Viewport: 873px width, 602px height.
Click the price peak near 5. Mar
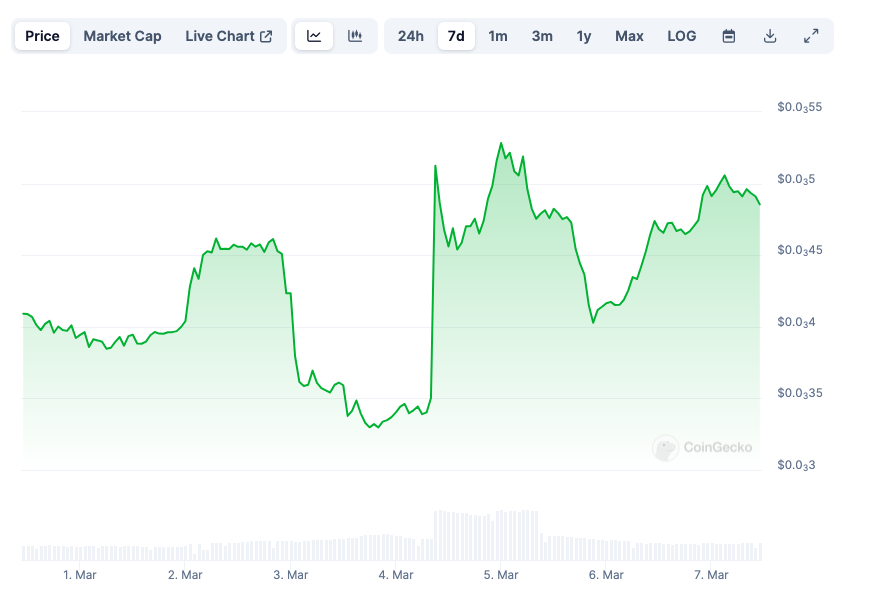(x=501, y=144)
